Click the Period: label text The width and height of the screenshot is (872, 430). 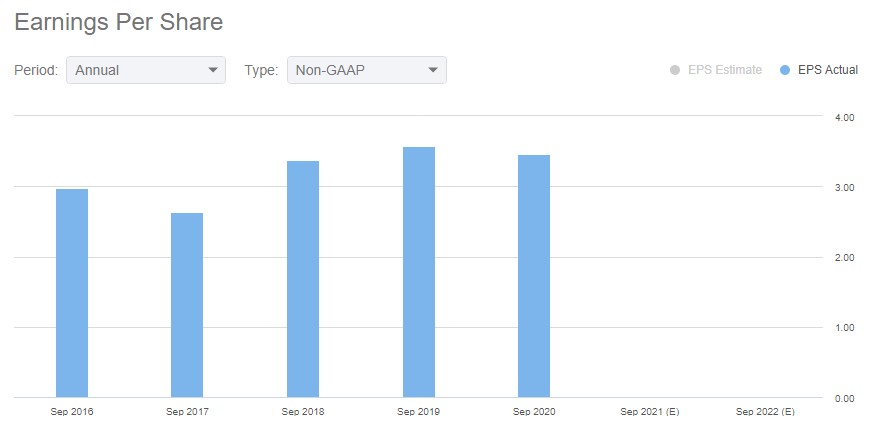(36, 70)
